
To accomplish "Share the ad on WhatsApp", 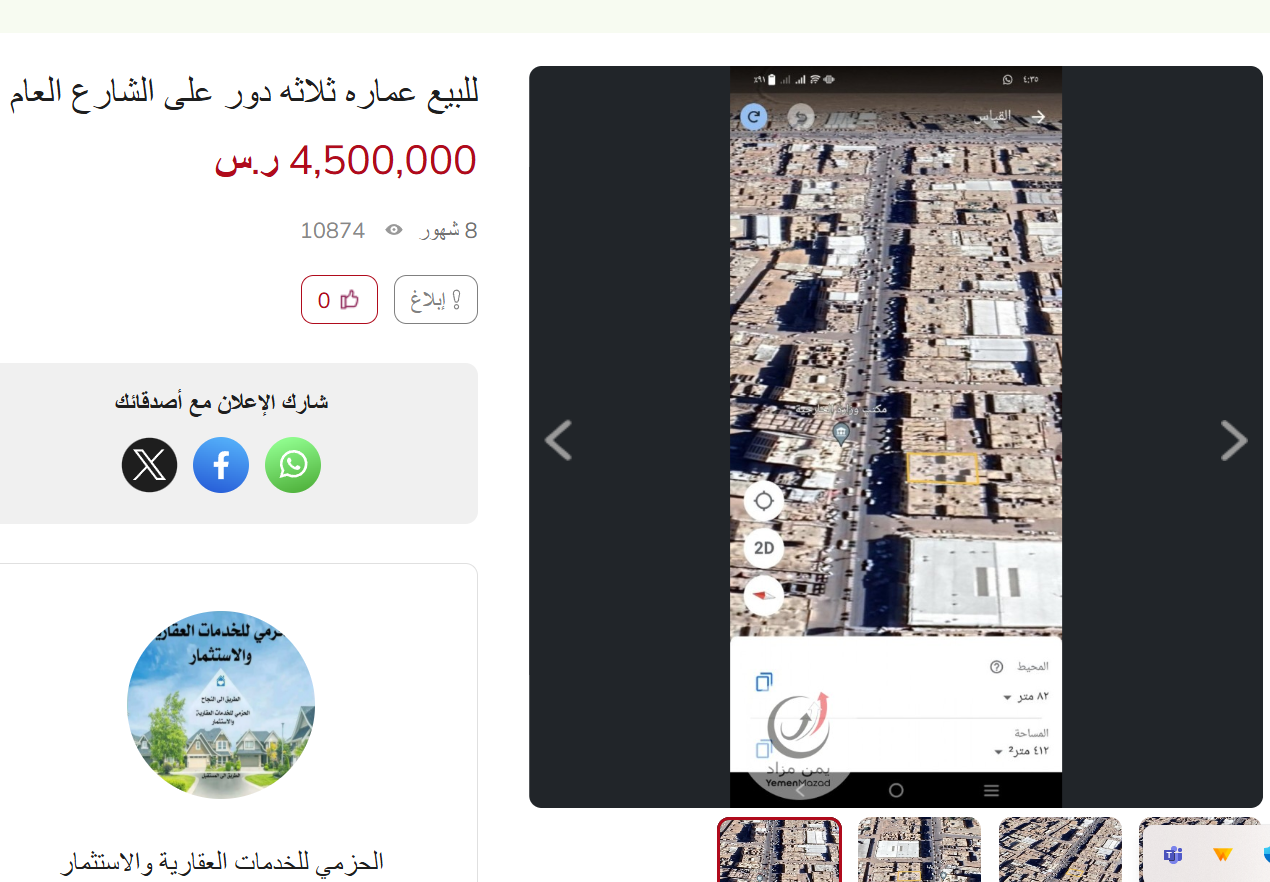I will (293, 465).
